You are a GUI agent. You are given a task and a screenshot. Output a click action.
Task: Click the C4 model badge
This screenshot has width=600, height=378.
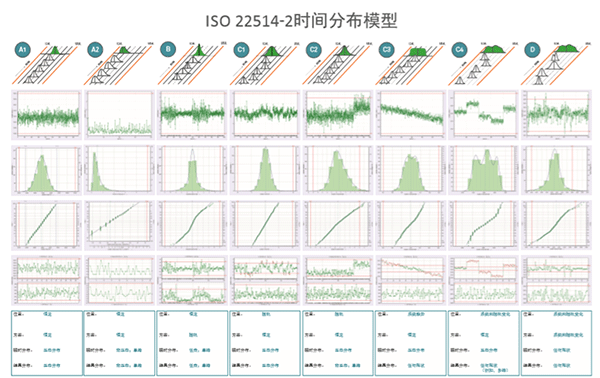point(460,49)
